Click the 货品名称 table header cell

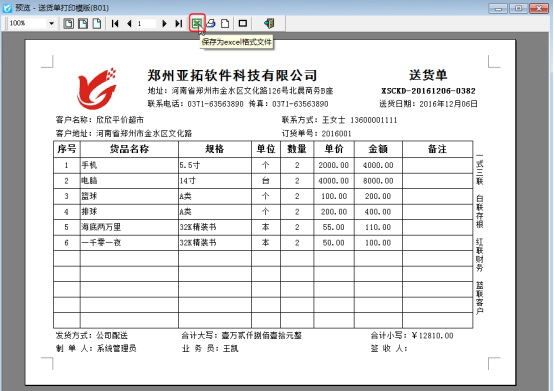[x=129, y=149]
